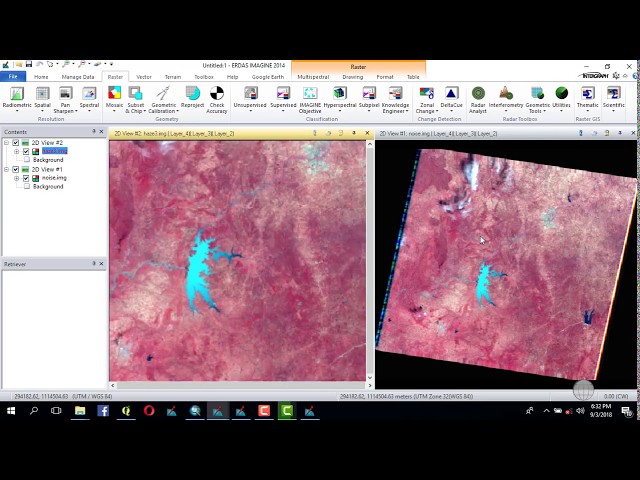
Task: Open Opera browser from taskbar
Action: 149,411
